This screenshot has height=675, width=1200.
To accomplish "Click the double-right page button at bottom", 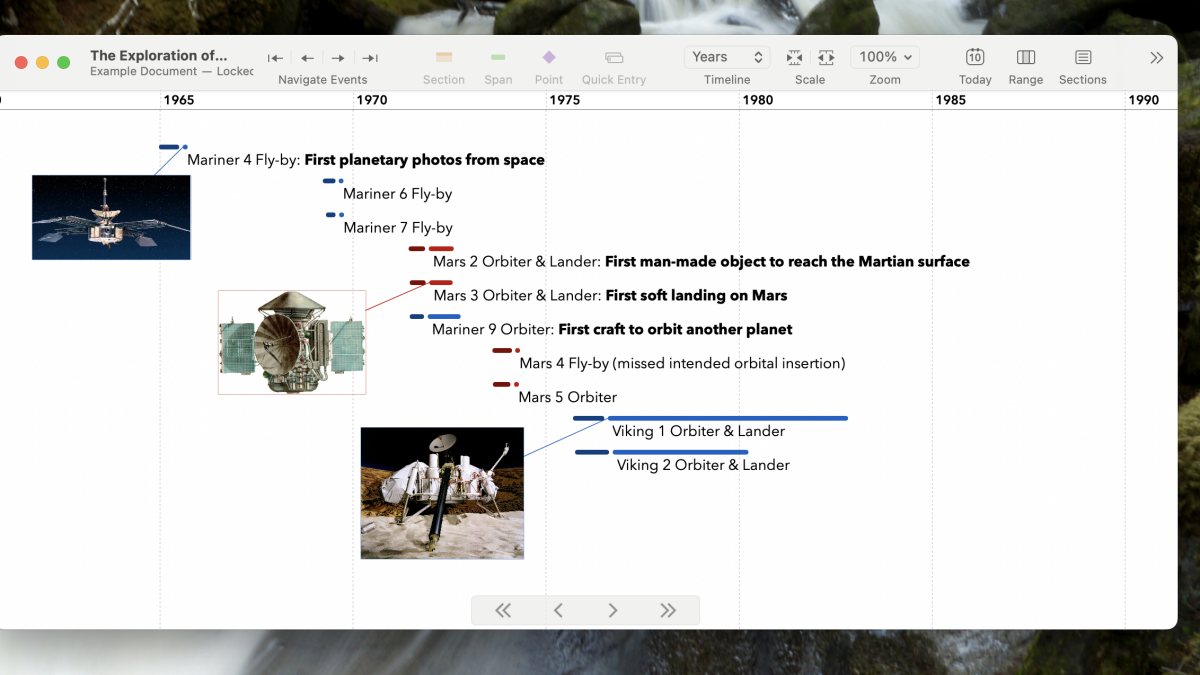I will coord(668,611).
